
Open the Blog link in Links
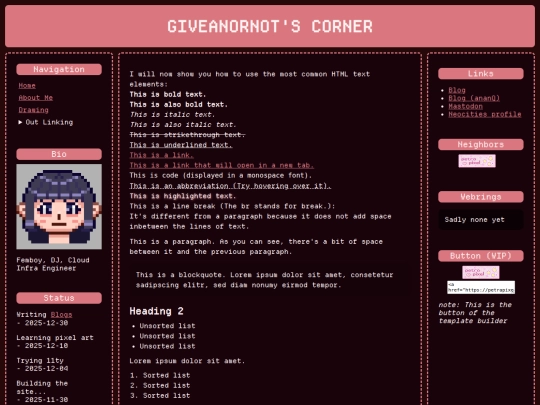(457, 90)
